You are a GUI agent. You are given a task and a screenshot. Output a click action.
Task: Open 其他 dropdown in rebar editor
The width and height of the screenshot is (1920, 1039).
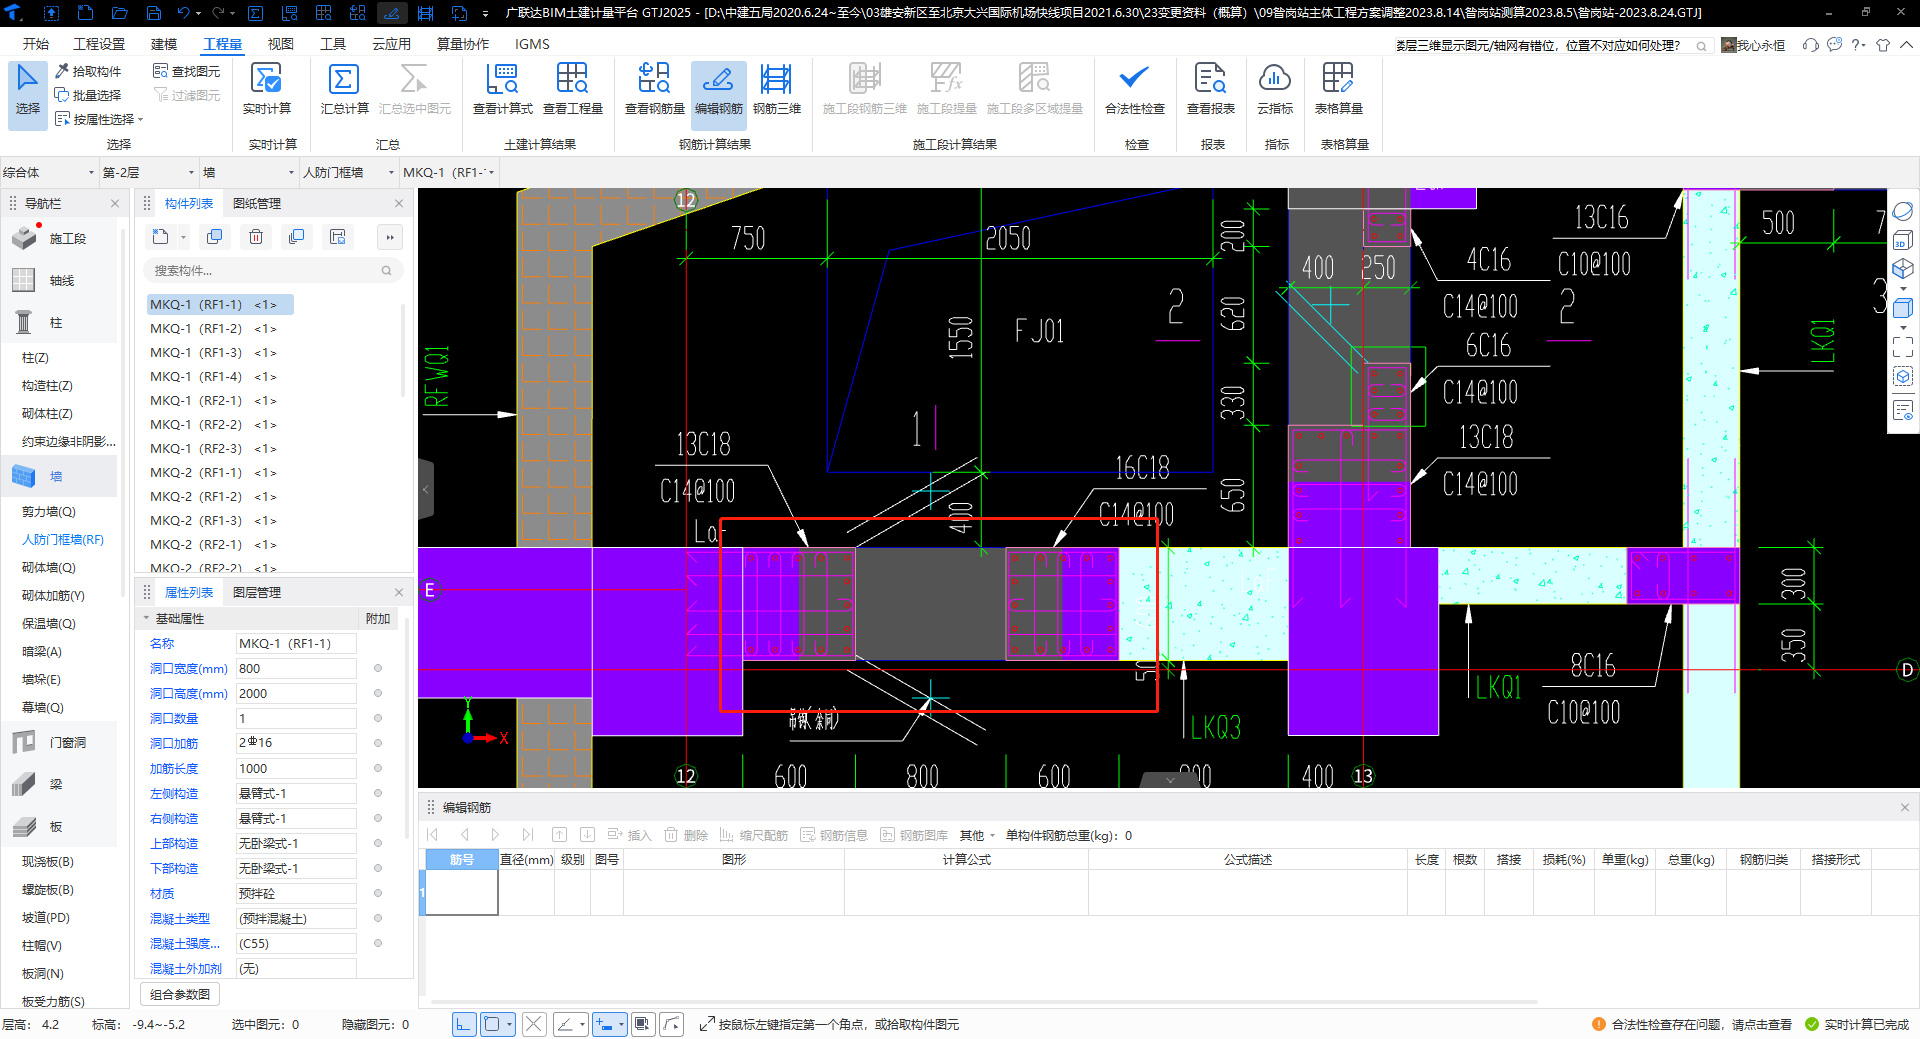(x=977, y=835)
